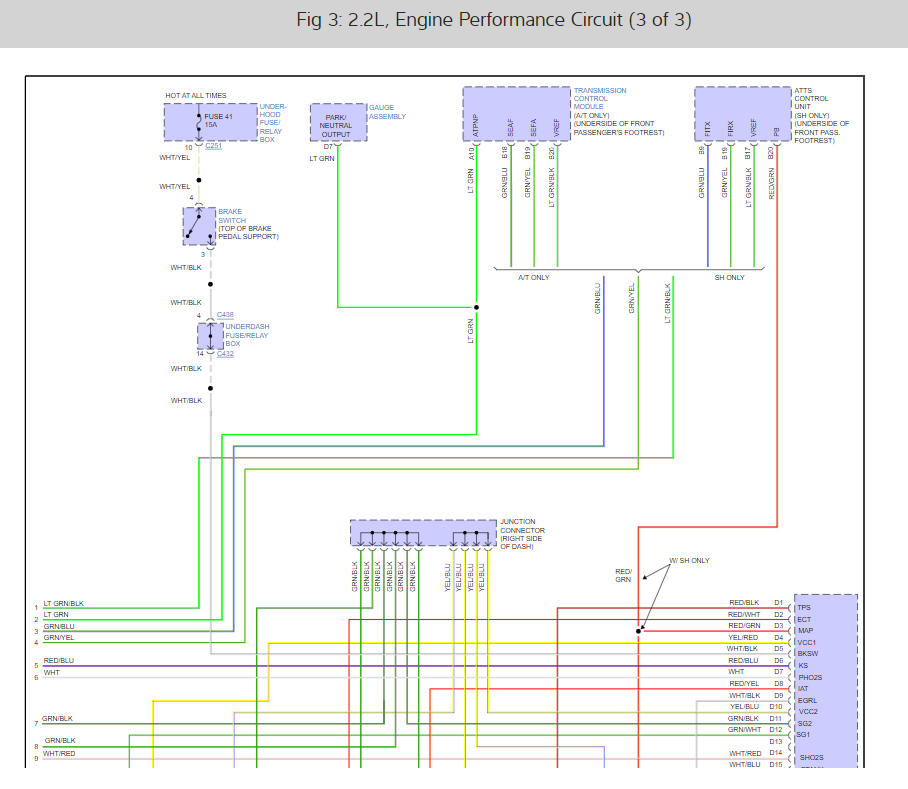Click the IAT pin label
Image resolution: width=908 pixels, height=789 pixels.
[803, 688]
